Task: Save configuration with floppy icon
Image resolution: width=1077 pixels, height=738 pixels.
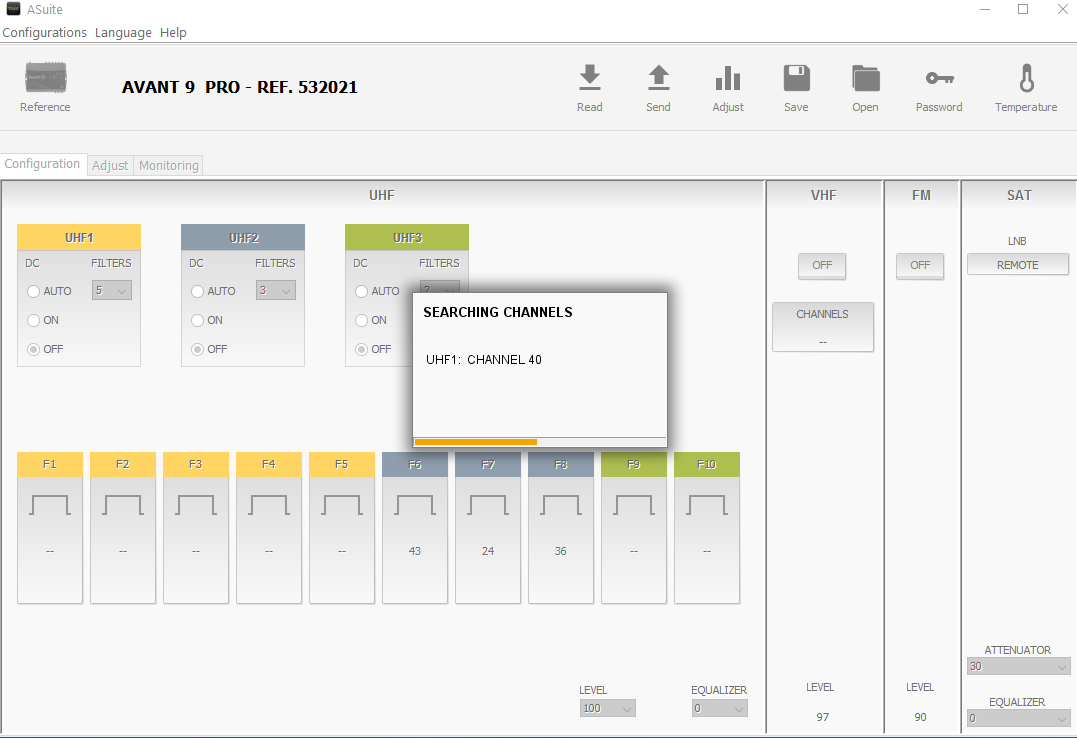Action: (x=797, y=78)
